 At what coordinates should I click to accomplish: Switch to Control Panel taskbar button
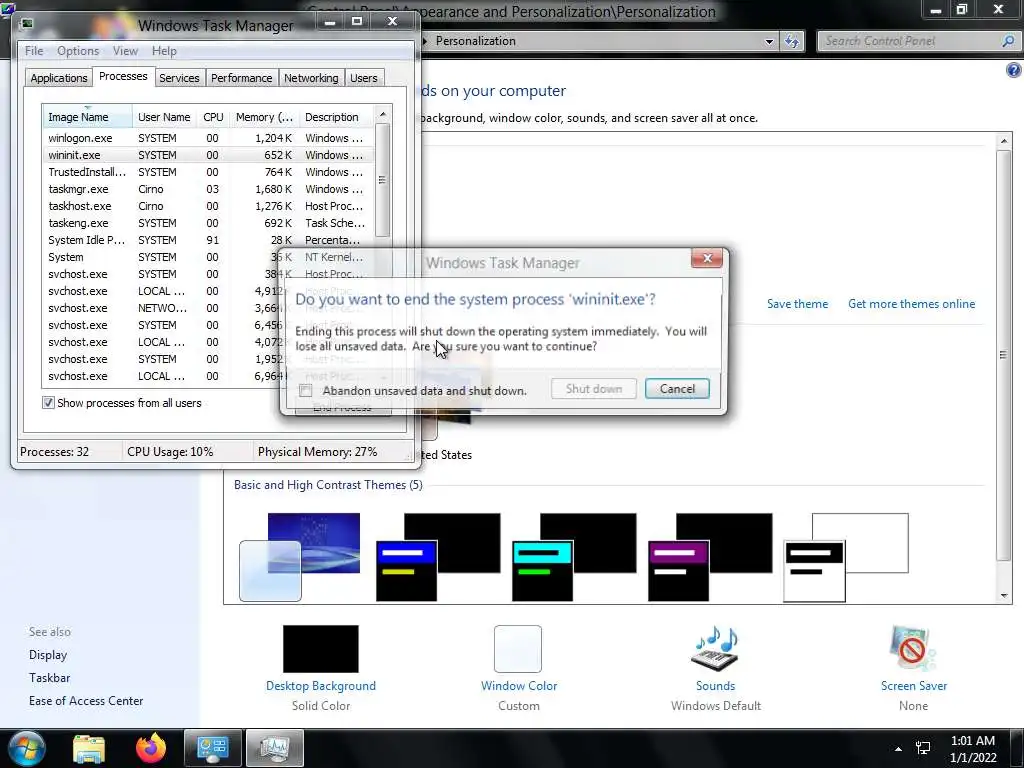213,748
